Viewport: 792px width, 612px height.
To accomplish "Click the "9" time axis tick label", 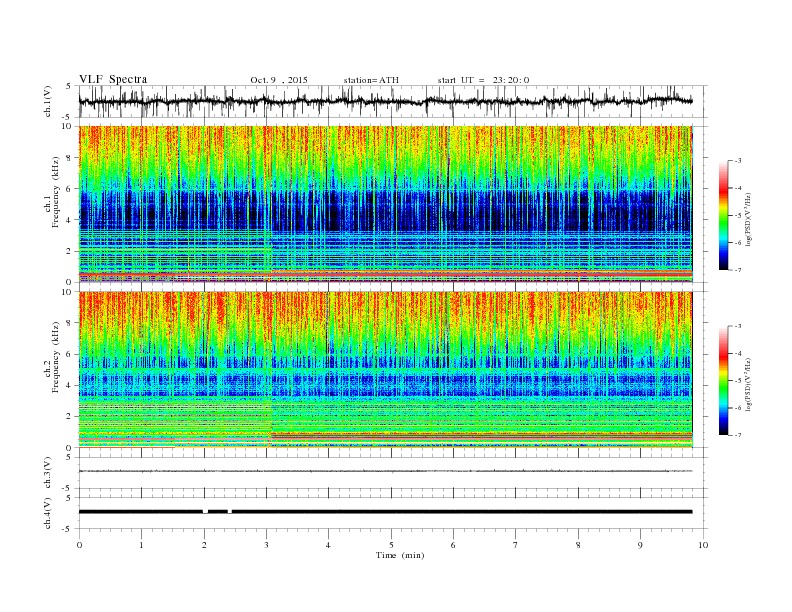I will click(640, 545).
